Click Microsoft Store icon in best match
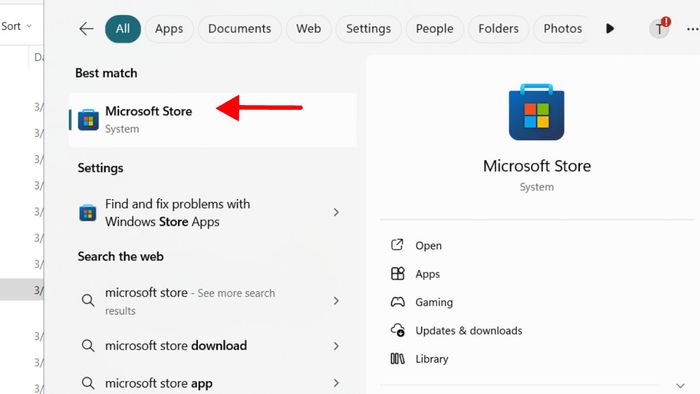This screenshot has width=700, height=394. 88,120
